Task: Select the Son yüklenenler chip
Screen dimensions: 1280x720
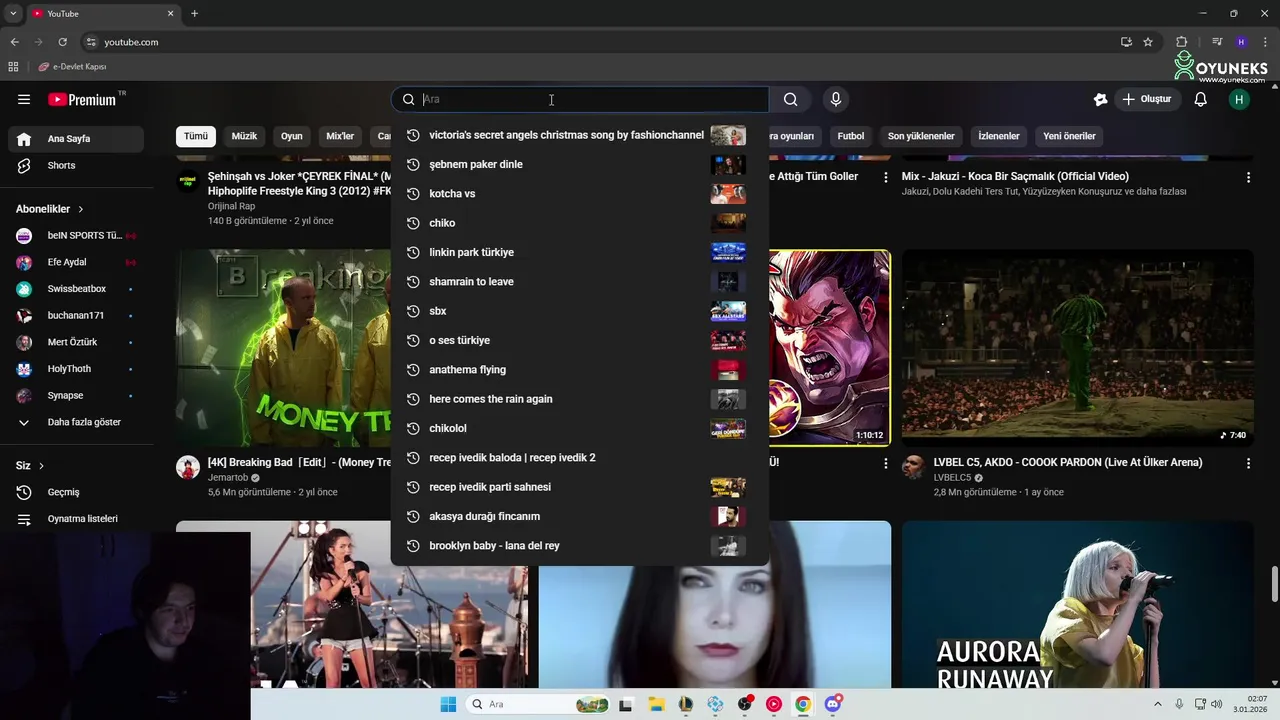Action: click(x=921, y=136)
